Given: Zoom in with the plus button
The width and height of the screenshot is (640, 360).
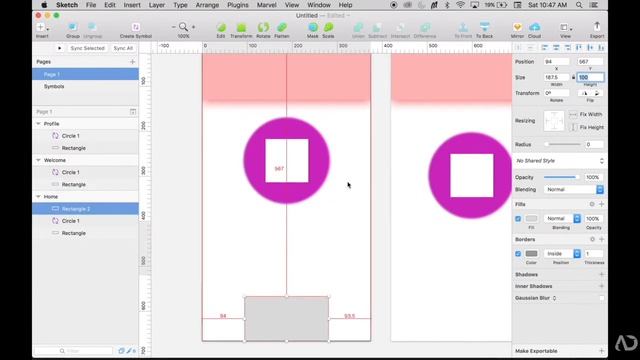Looking at the screenshot, I should pyautogui.click(x=193, y=27).
